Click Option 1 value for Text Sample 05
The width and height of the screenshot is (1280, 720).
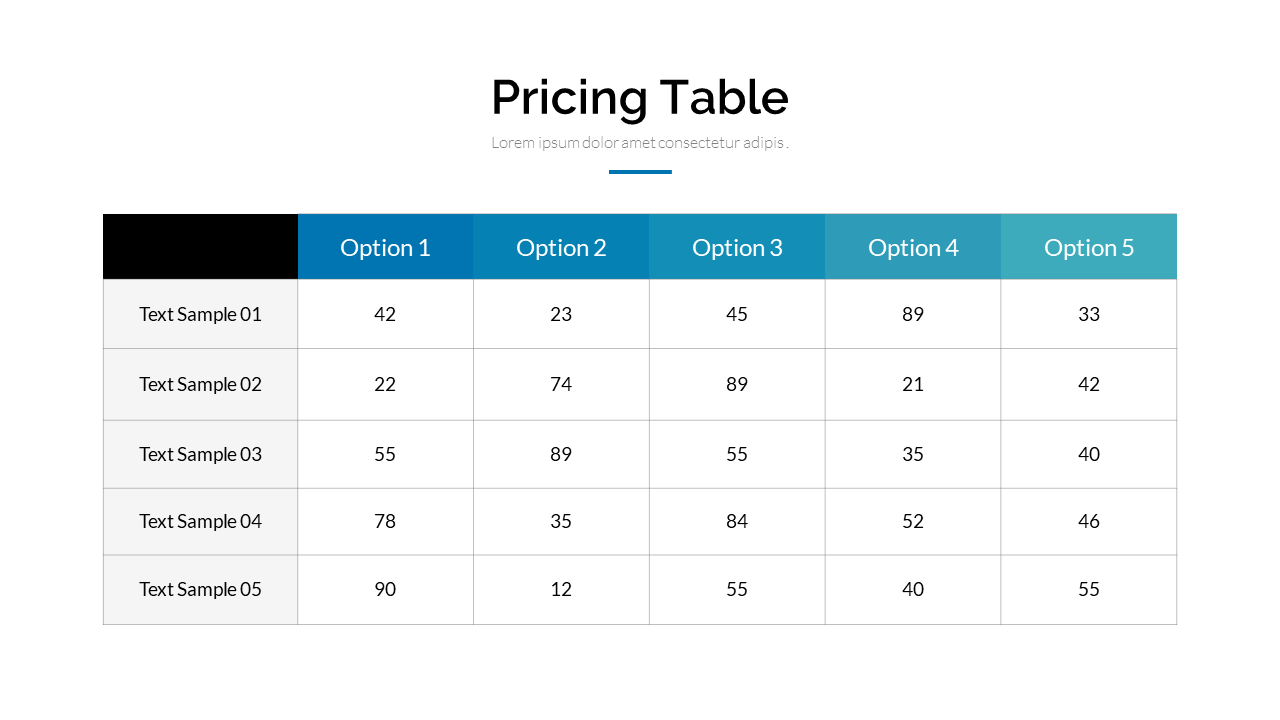coord(385,589)
